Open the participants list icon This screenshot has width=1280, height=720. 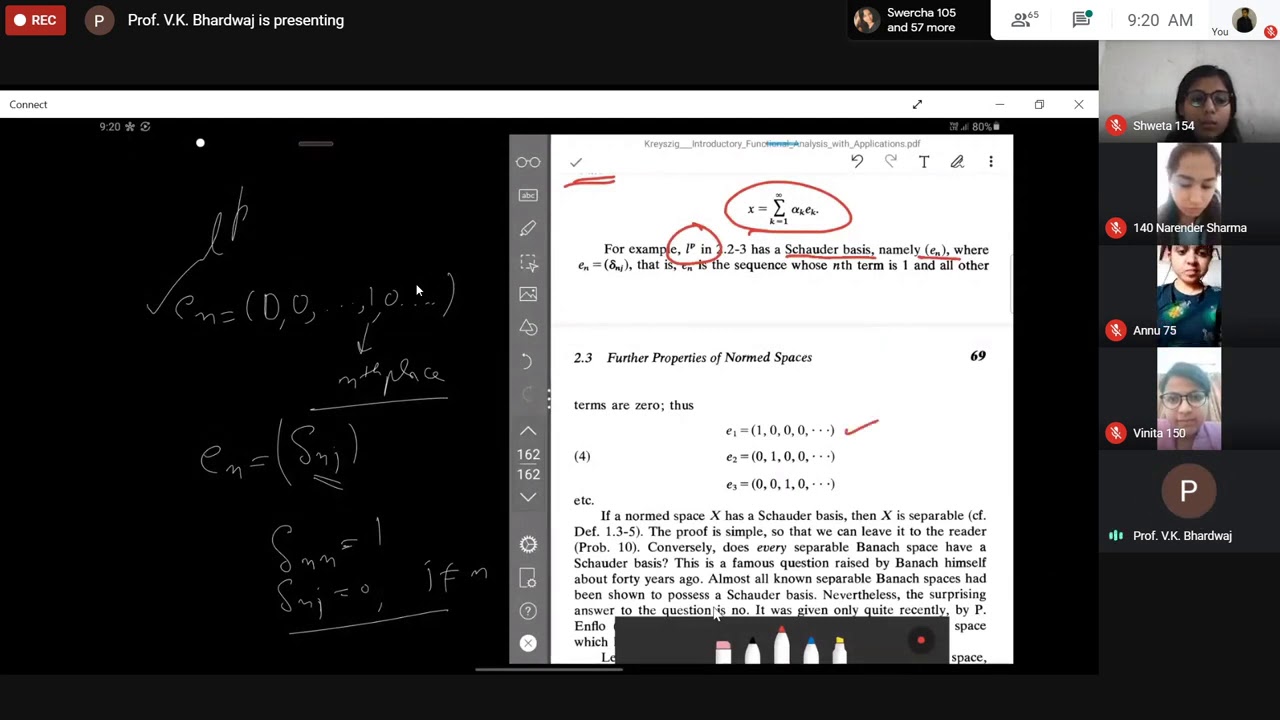1023,19
